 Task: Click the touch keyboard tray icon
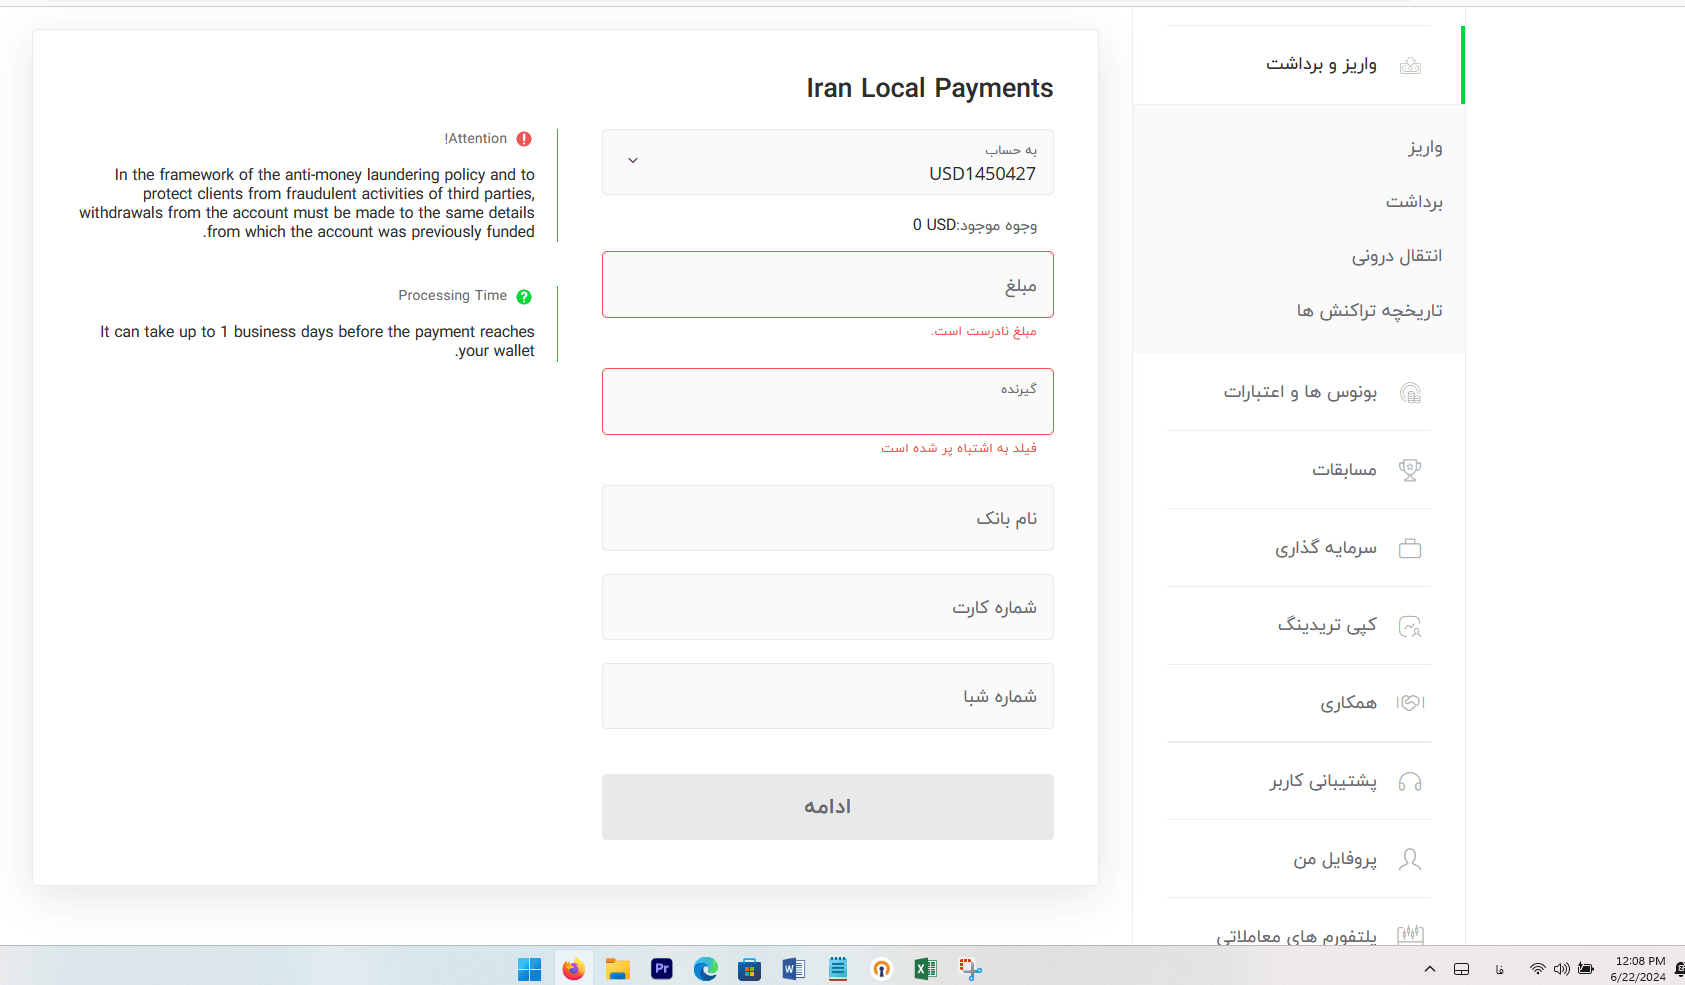(1461, 969)
